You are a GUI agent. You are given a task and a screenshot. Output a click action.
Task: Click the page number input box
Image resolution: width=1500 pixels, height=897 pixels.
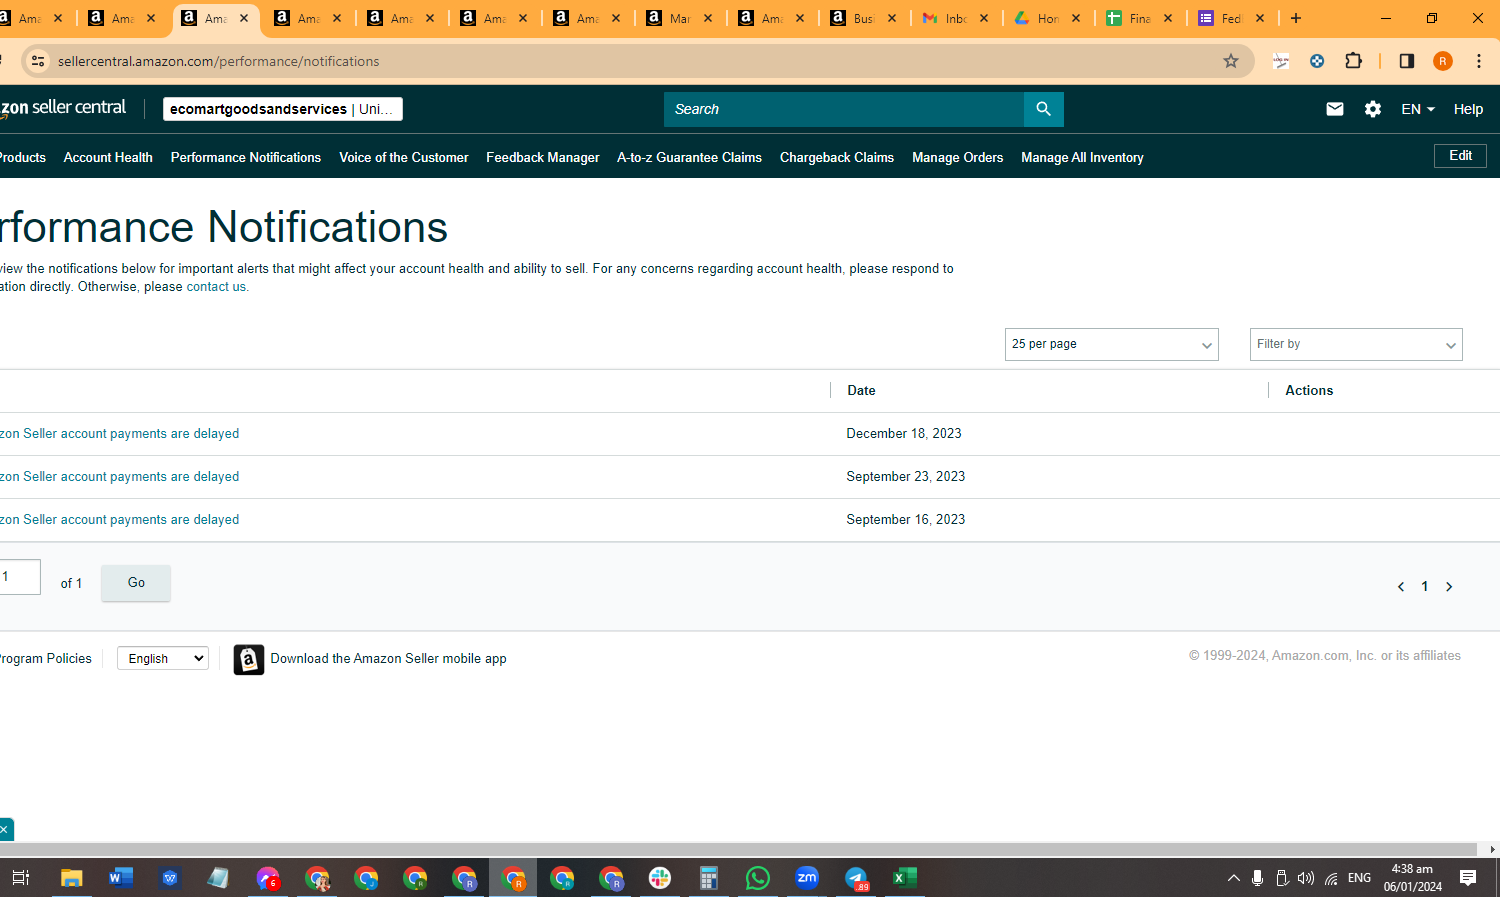[18, 577]
